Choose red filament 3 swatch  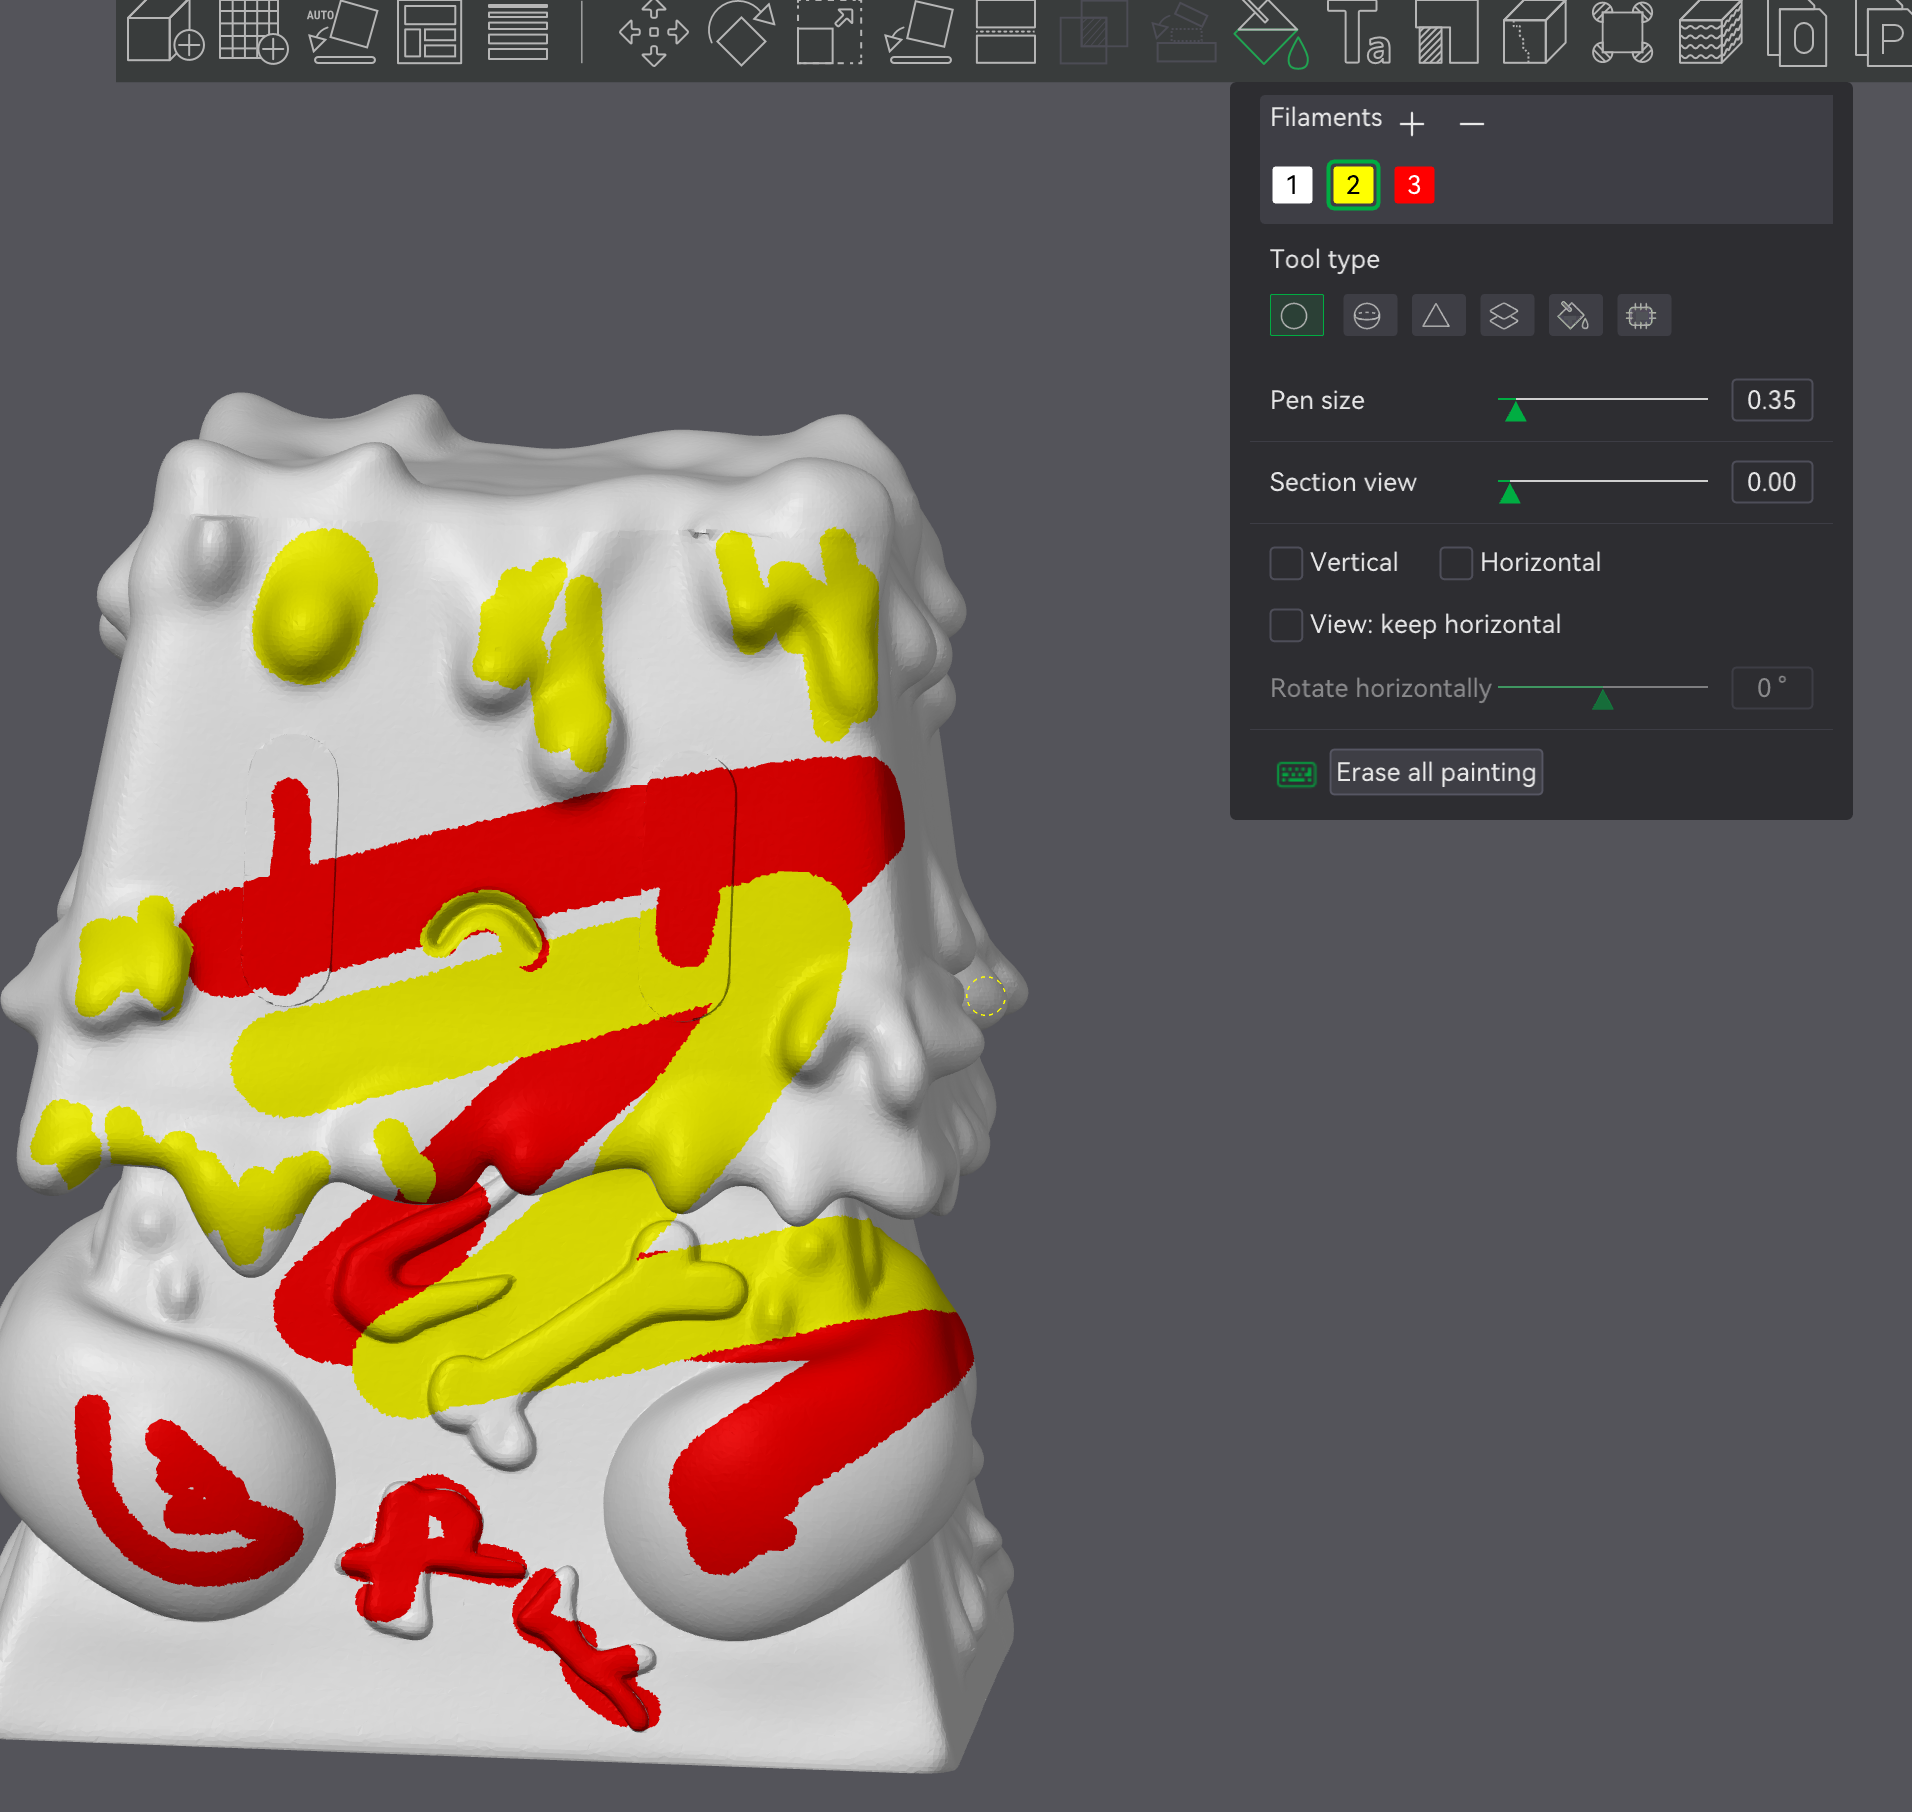click(1414, 185)
